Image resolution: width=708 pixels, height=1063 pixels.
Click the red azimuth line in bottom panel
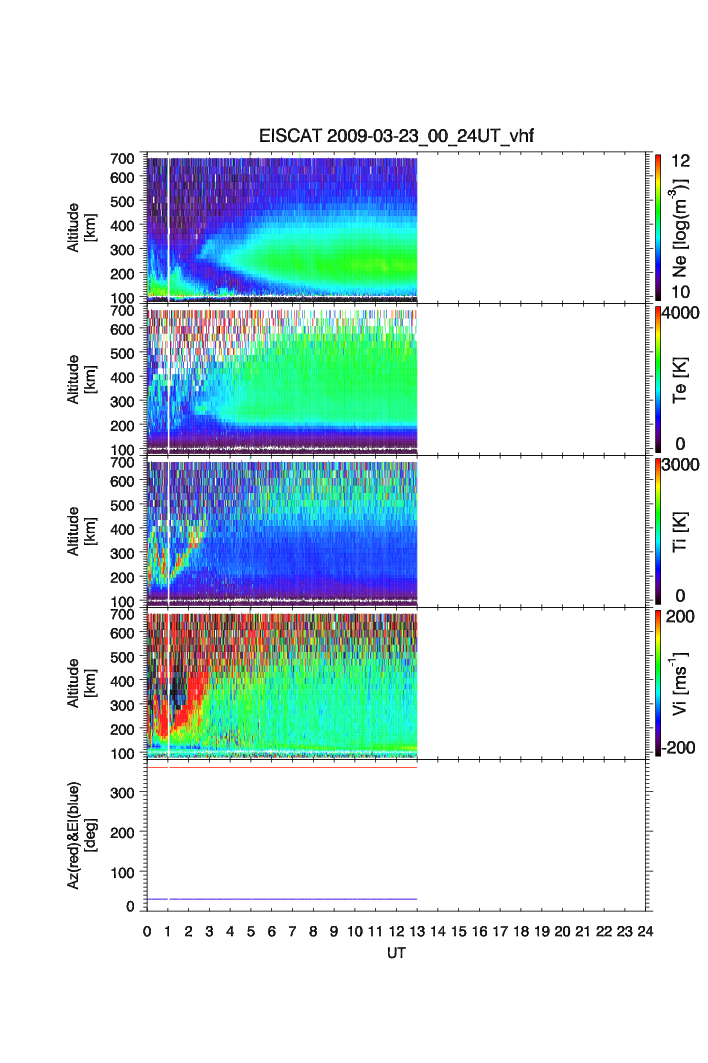(x=281, y=767)
